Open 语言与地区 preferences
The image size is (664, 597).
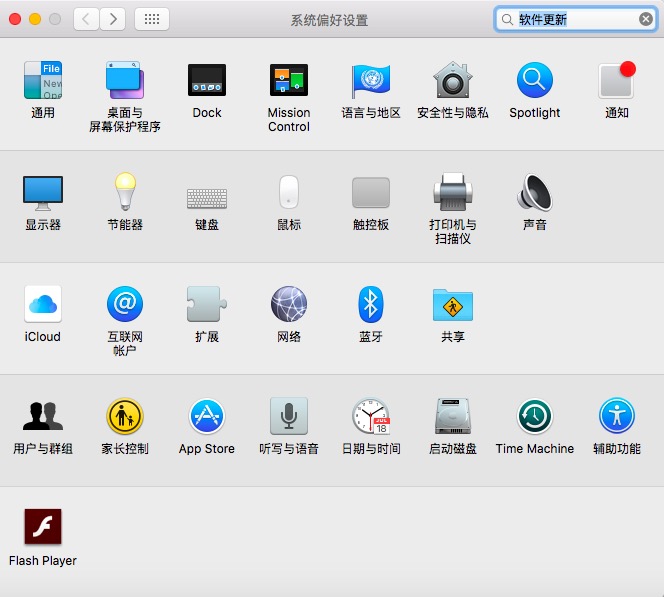[371, 81]
